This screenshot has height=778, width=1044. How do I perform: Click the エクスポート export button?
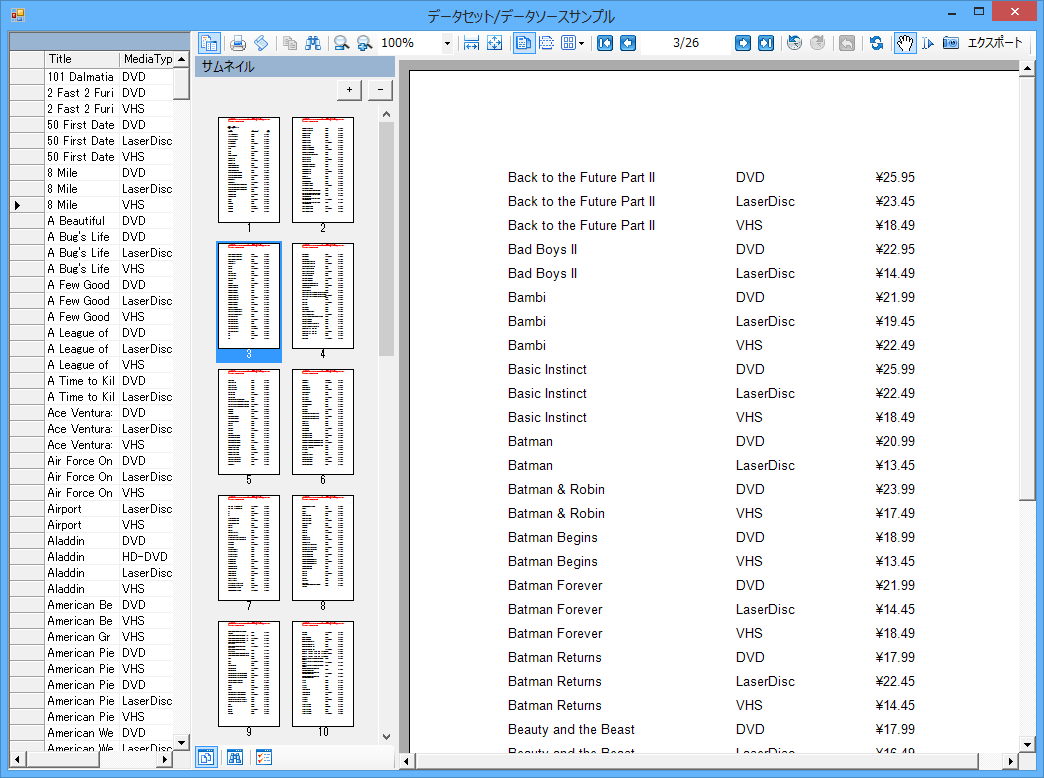tap(995, 43)
